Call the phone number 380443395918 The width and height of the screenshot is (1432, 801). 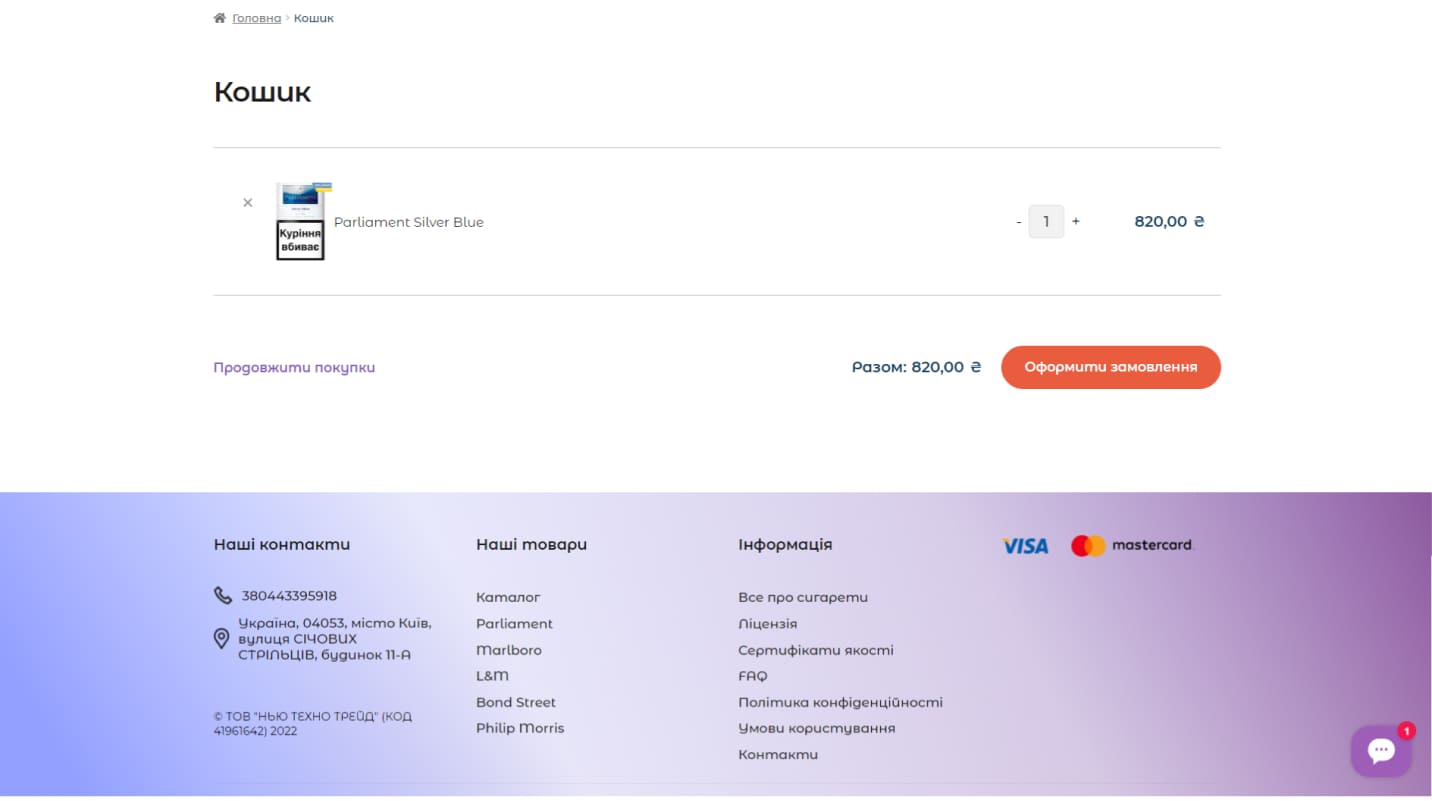pyautogui.click(x=289, y=596)
